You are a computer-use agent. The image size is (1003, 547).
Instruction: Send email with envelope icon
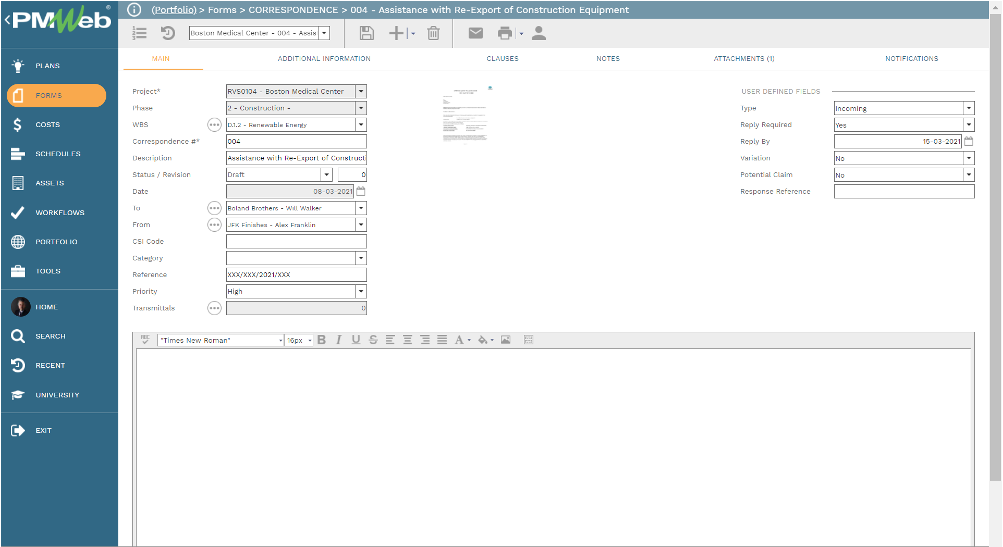tap(475, 33)
